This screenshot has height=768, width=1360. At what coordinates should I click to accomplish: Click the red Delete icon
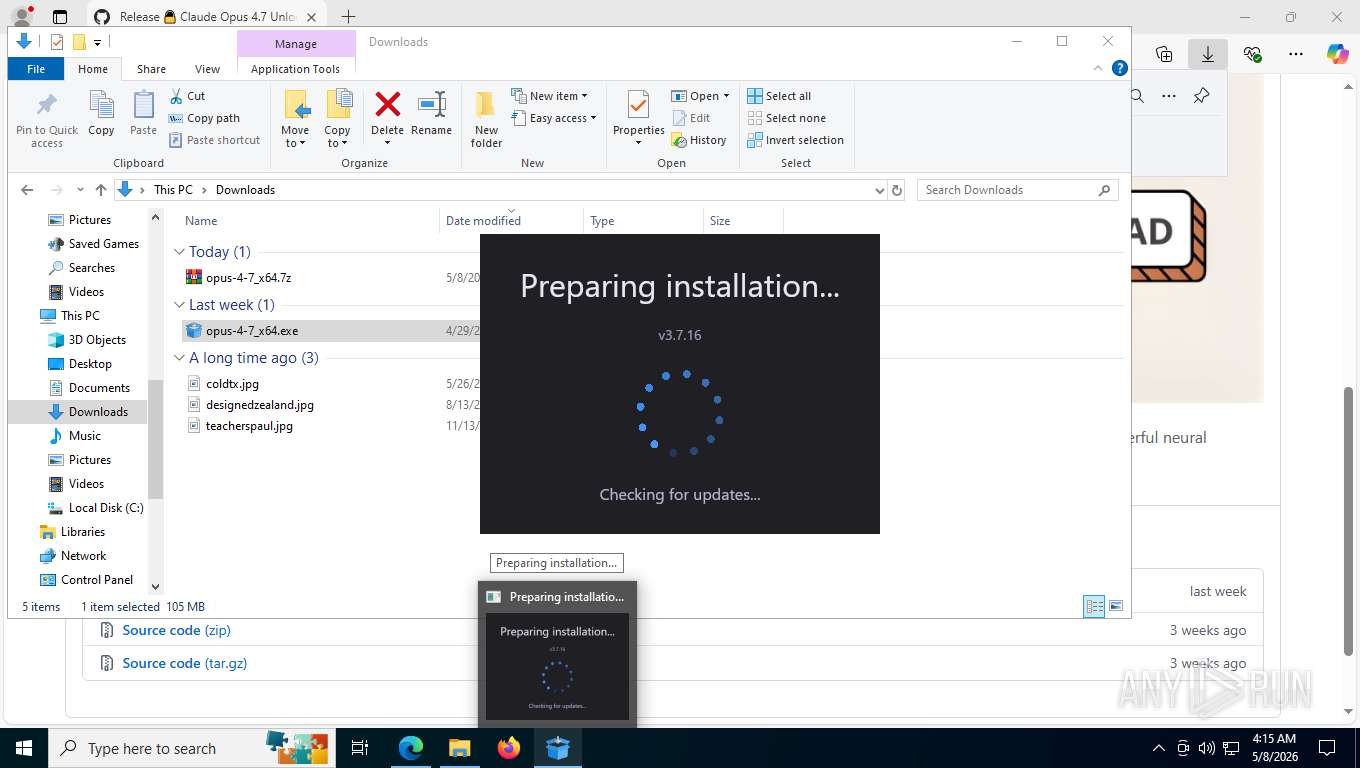(x=387, y=104)
